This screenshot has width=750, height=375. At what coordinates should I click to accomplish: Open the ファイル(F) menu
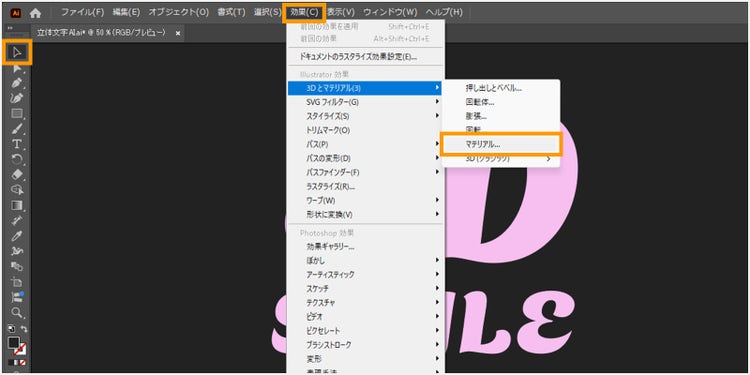point(82,12)
